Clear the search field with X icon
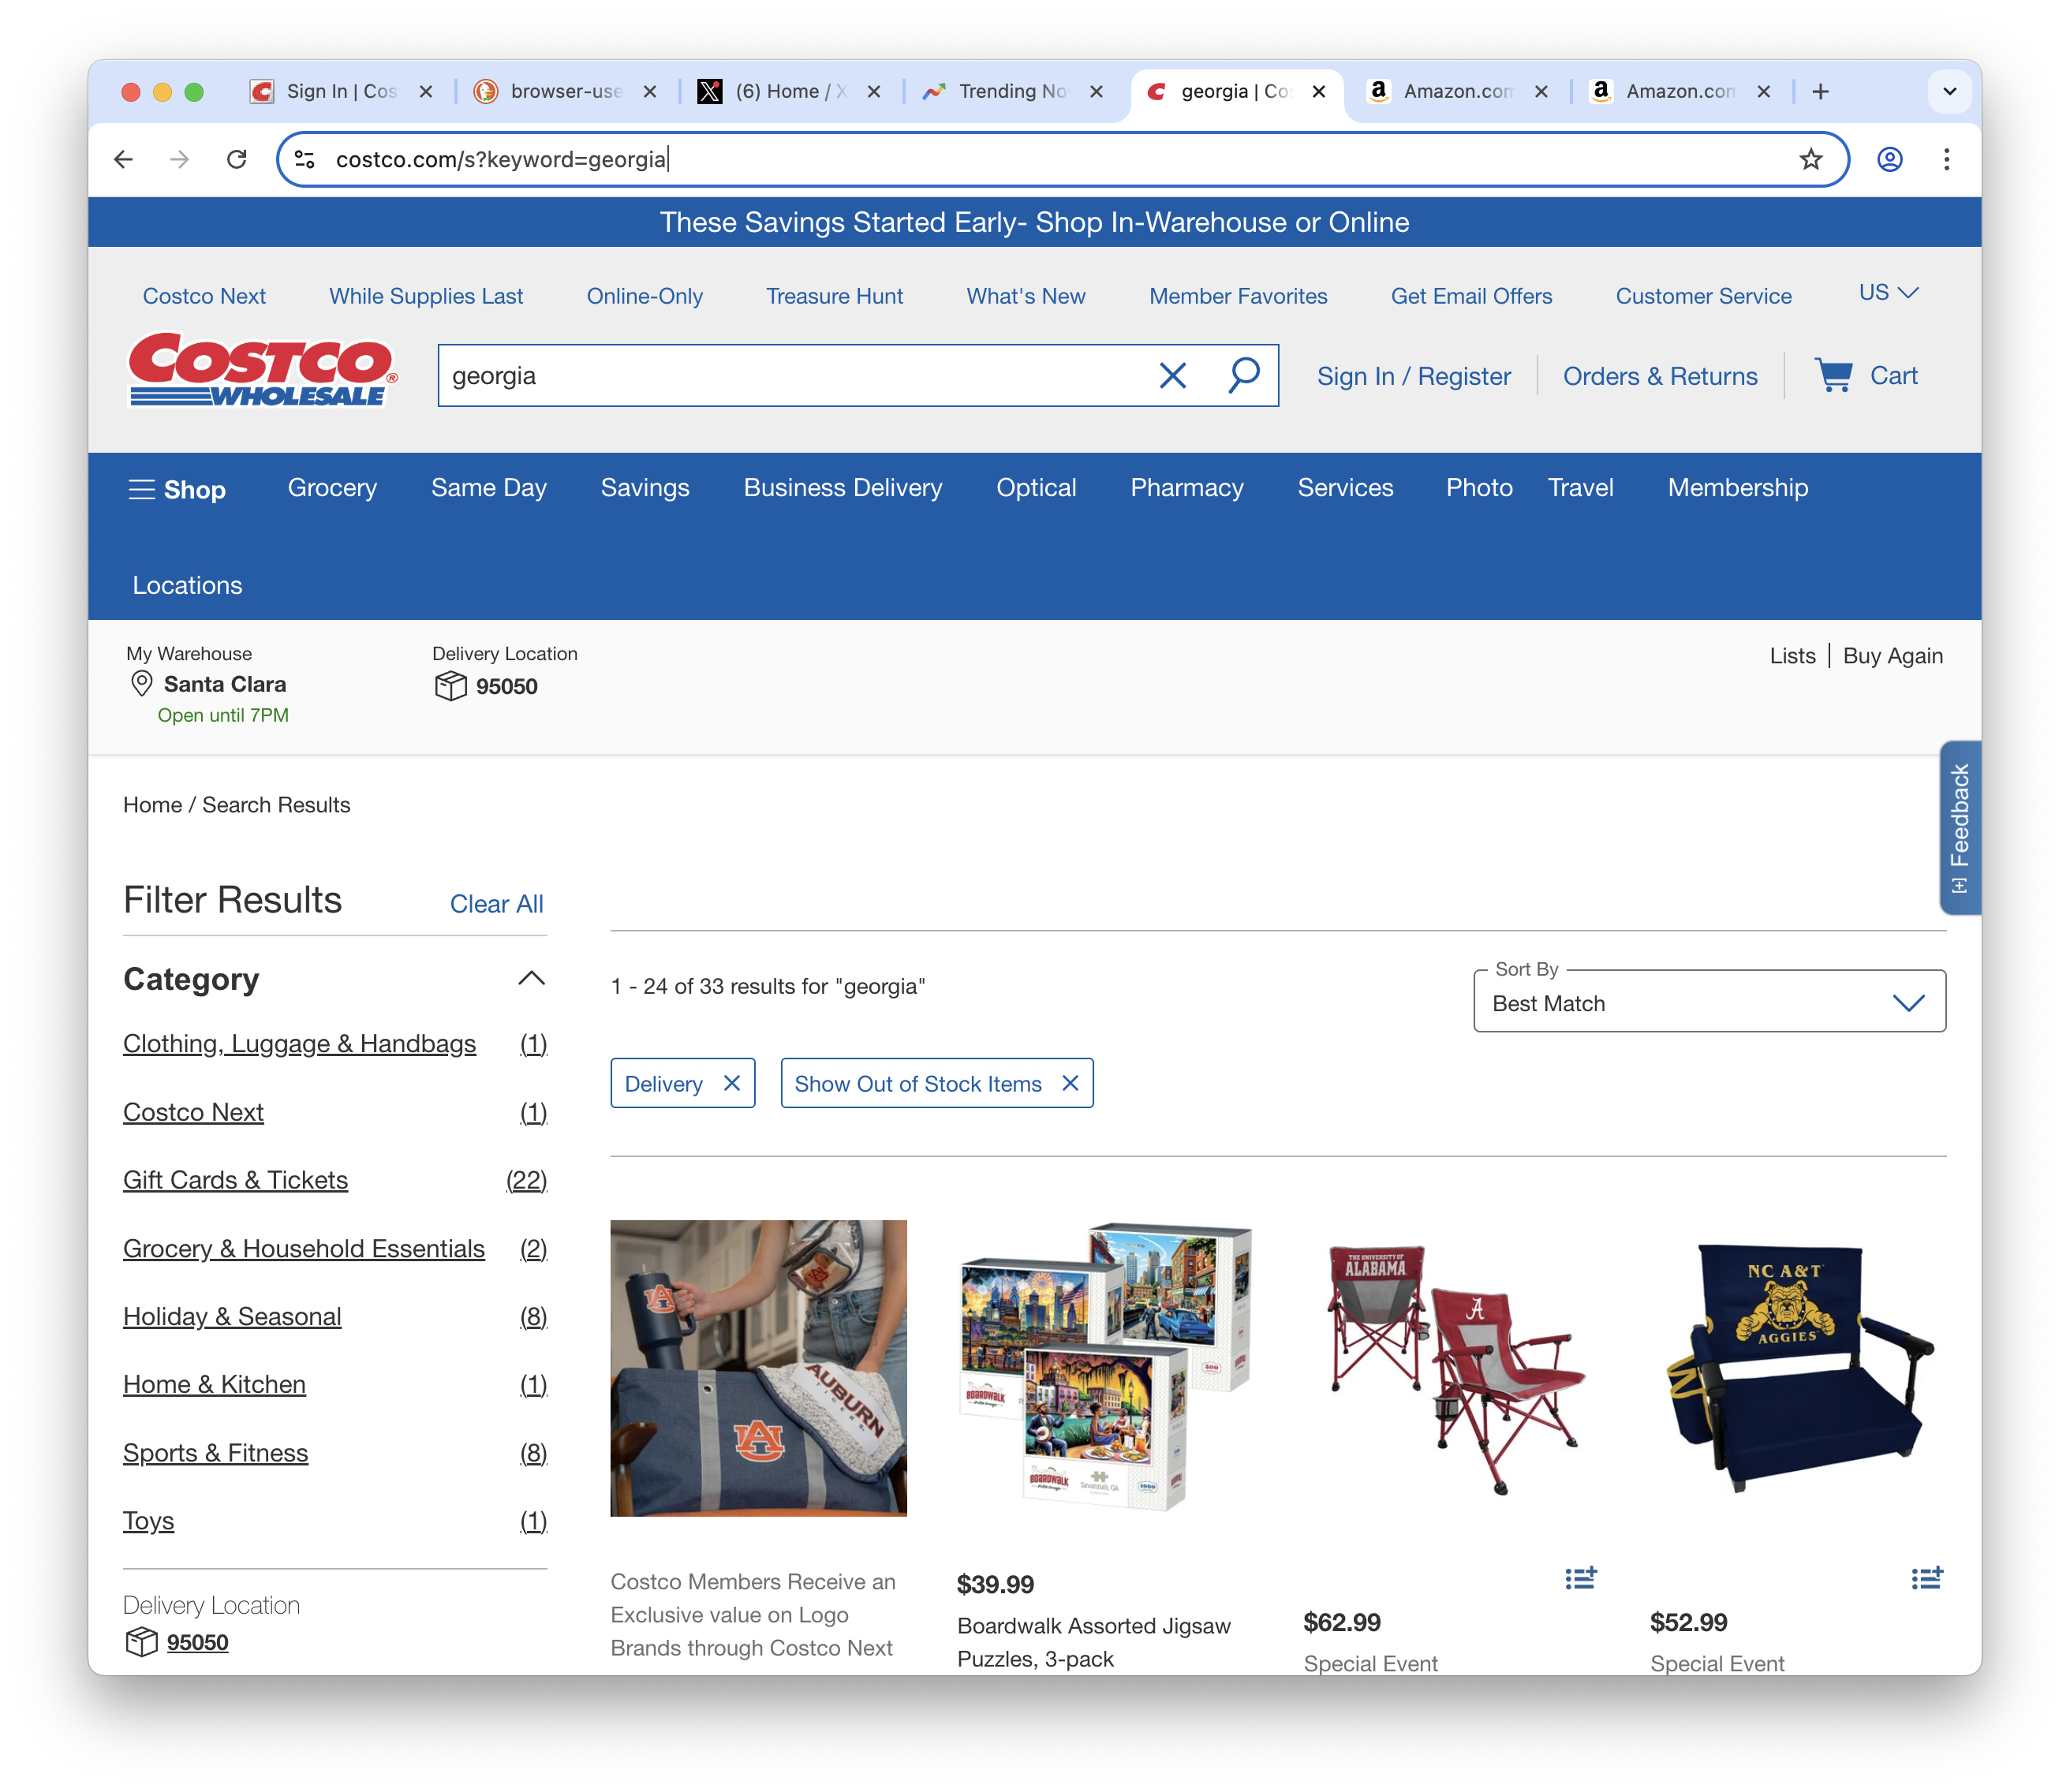2070x1792 pixels. pyautogui.click(x=1172, y=376)
